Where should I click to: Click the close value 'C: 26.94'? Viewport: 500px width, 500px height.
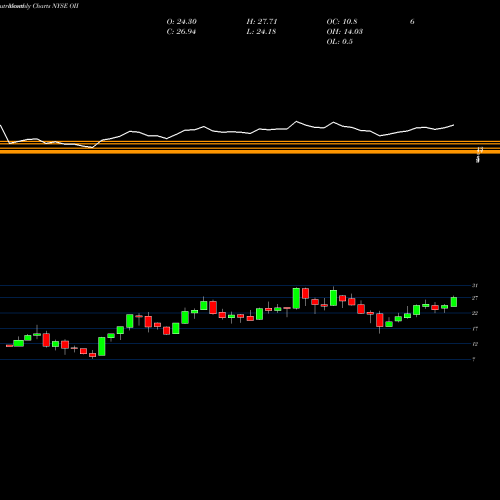181,32
